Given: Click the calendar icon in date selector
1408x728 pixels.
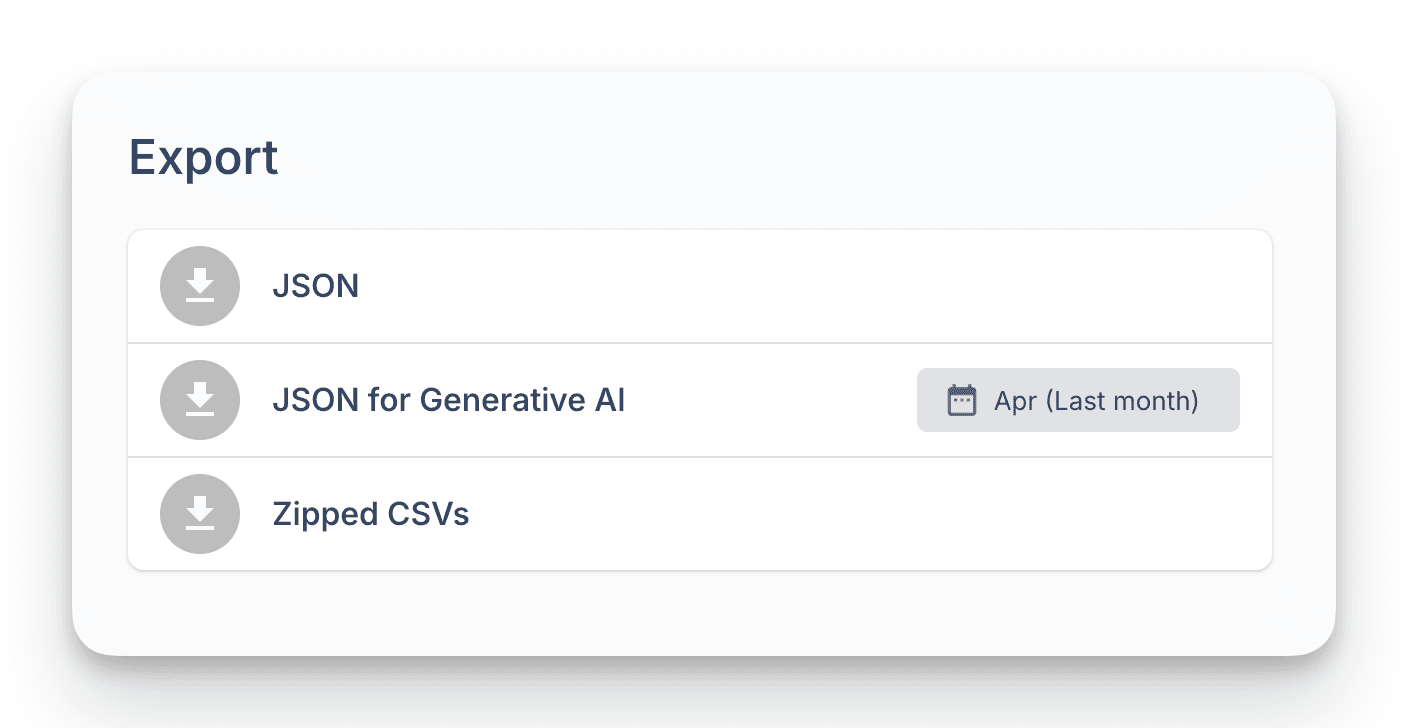Looking at the screenshot, I should pyautogui.click(x=961, y=400).
